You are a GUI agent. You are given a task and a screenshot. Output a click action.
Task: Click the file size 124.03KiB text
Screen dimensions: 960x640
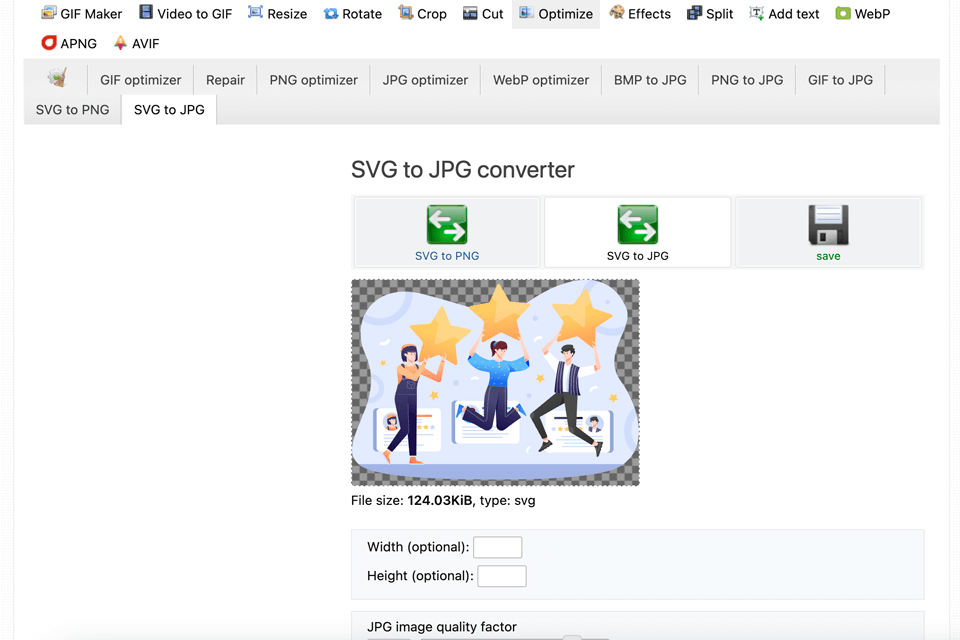(x=440, y=500)
